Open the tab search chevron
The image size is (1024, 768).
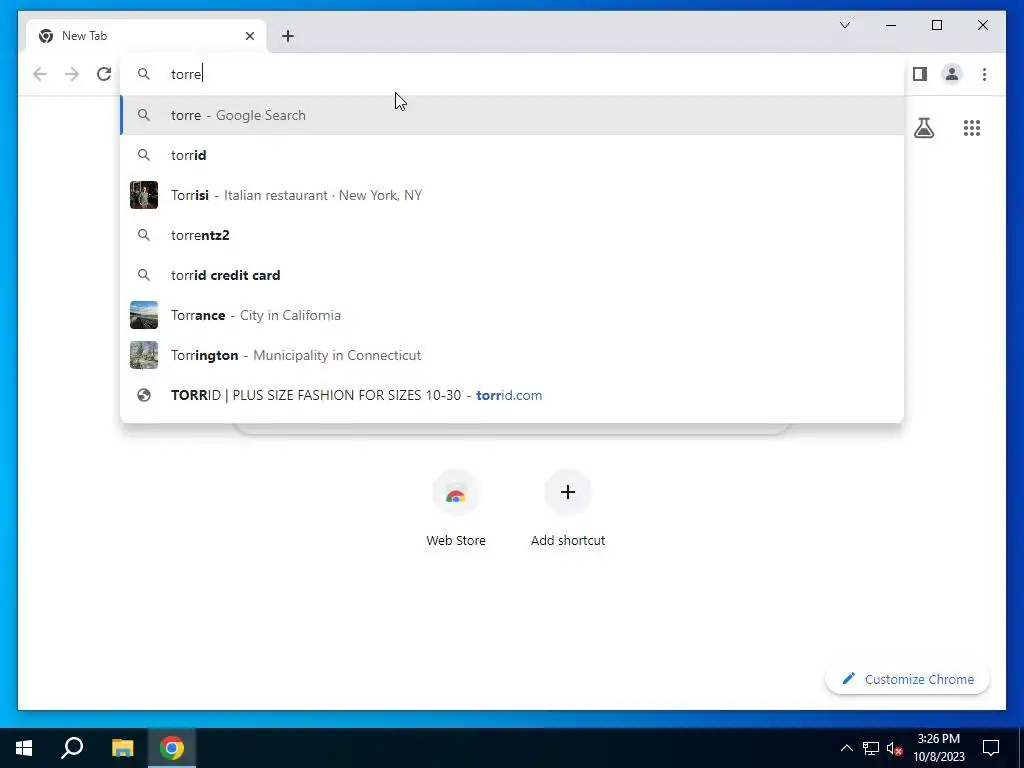[x=844, y=25]
